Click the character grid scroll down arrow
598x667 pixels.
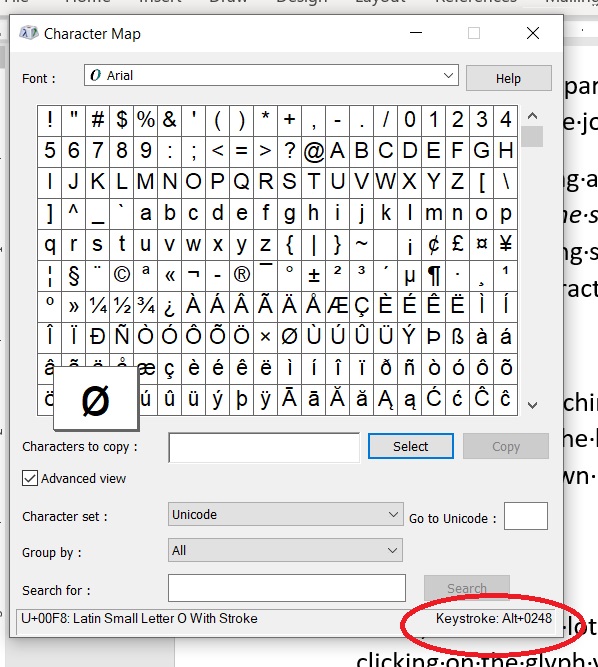pos(532,405)
